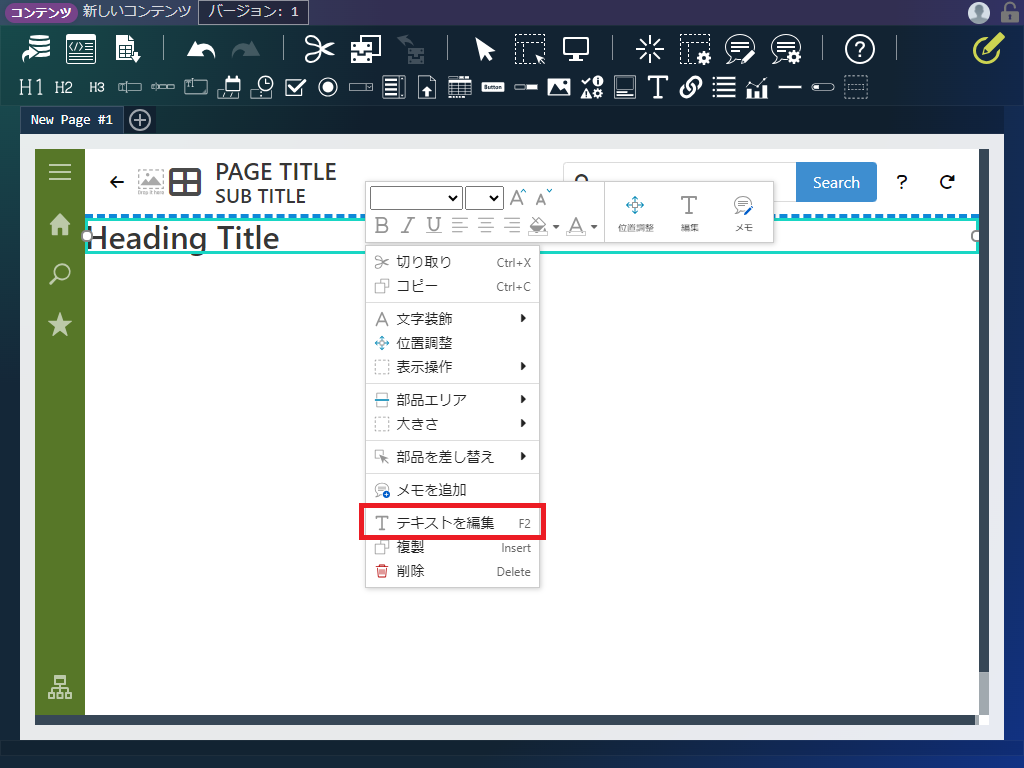
Task: Select コピー from context menu
Action: [453, 286]
